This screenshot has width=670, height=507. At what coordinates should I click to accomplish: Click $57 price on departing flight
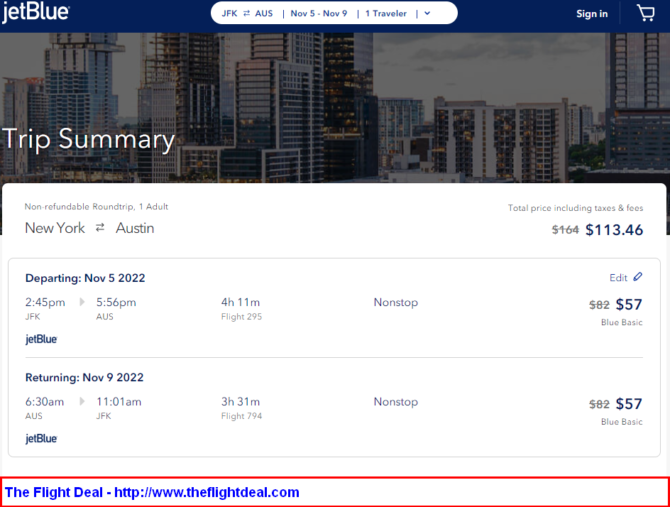[x=629, y=305]
